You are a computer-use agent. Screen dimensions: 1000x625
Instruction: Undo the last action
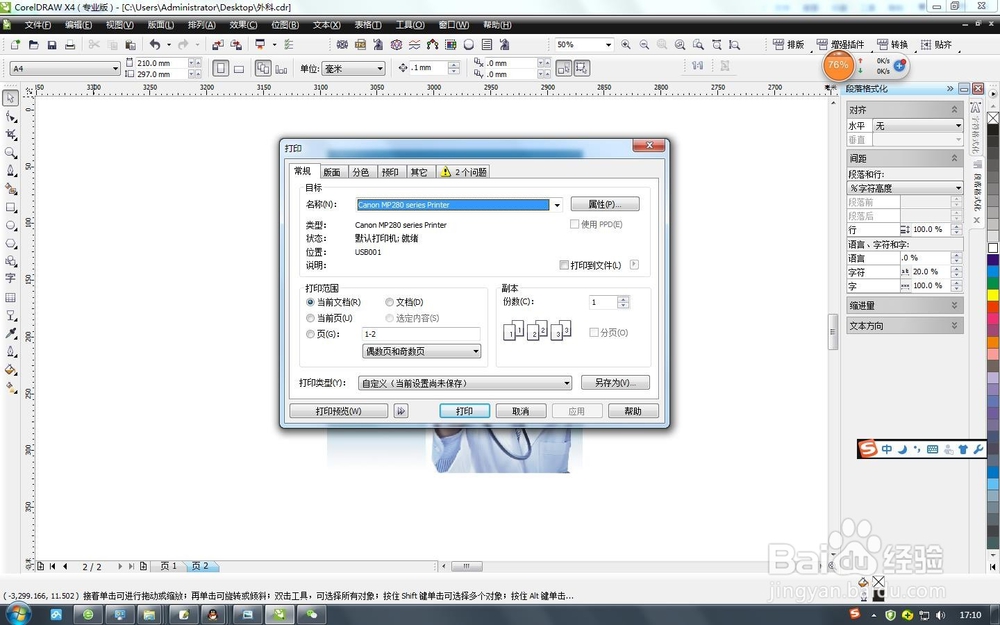pyautogui.click(x=155, y=45)
